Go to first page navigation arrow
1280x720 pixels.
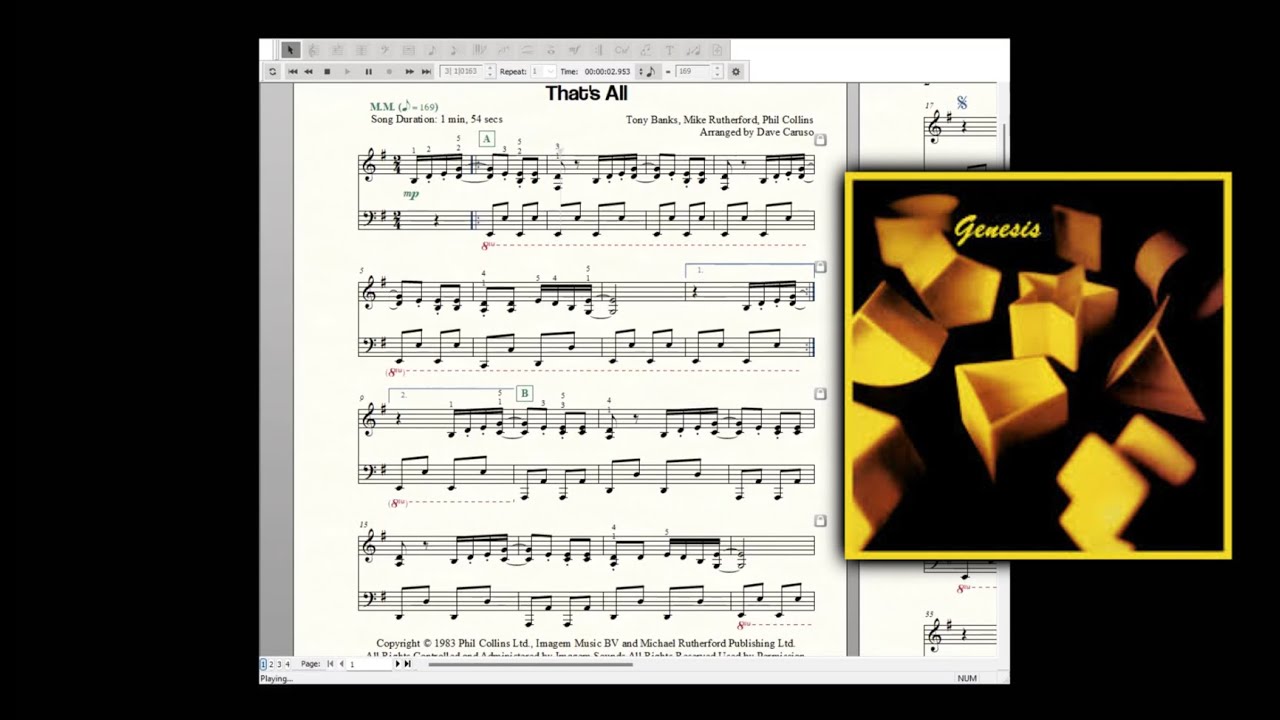point(331,664)
